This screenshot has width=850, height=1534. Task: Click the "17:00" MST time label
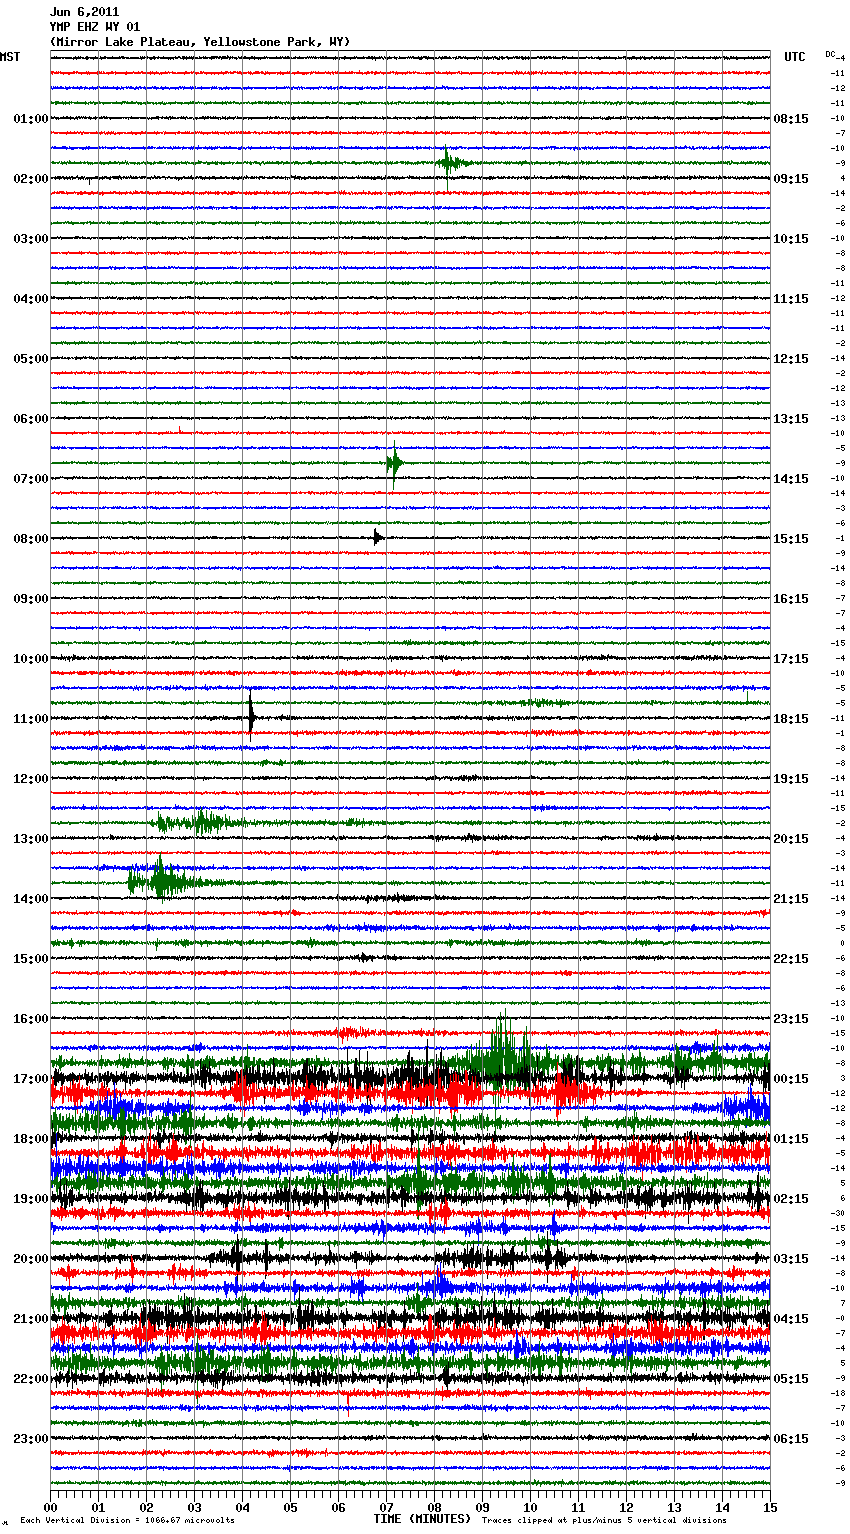[x=31, y=1079]
